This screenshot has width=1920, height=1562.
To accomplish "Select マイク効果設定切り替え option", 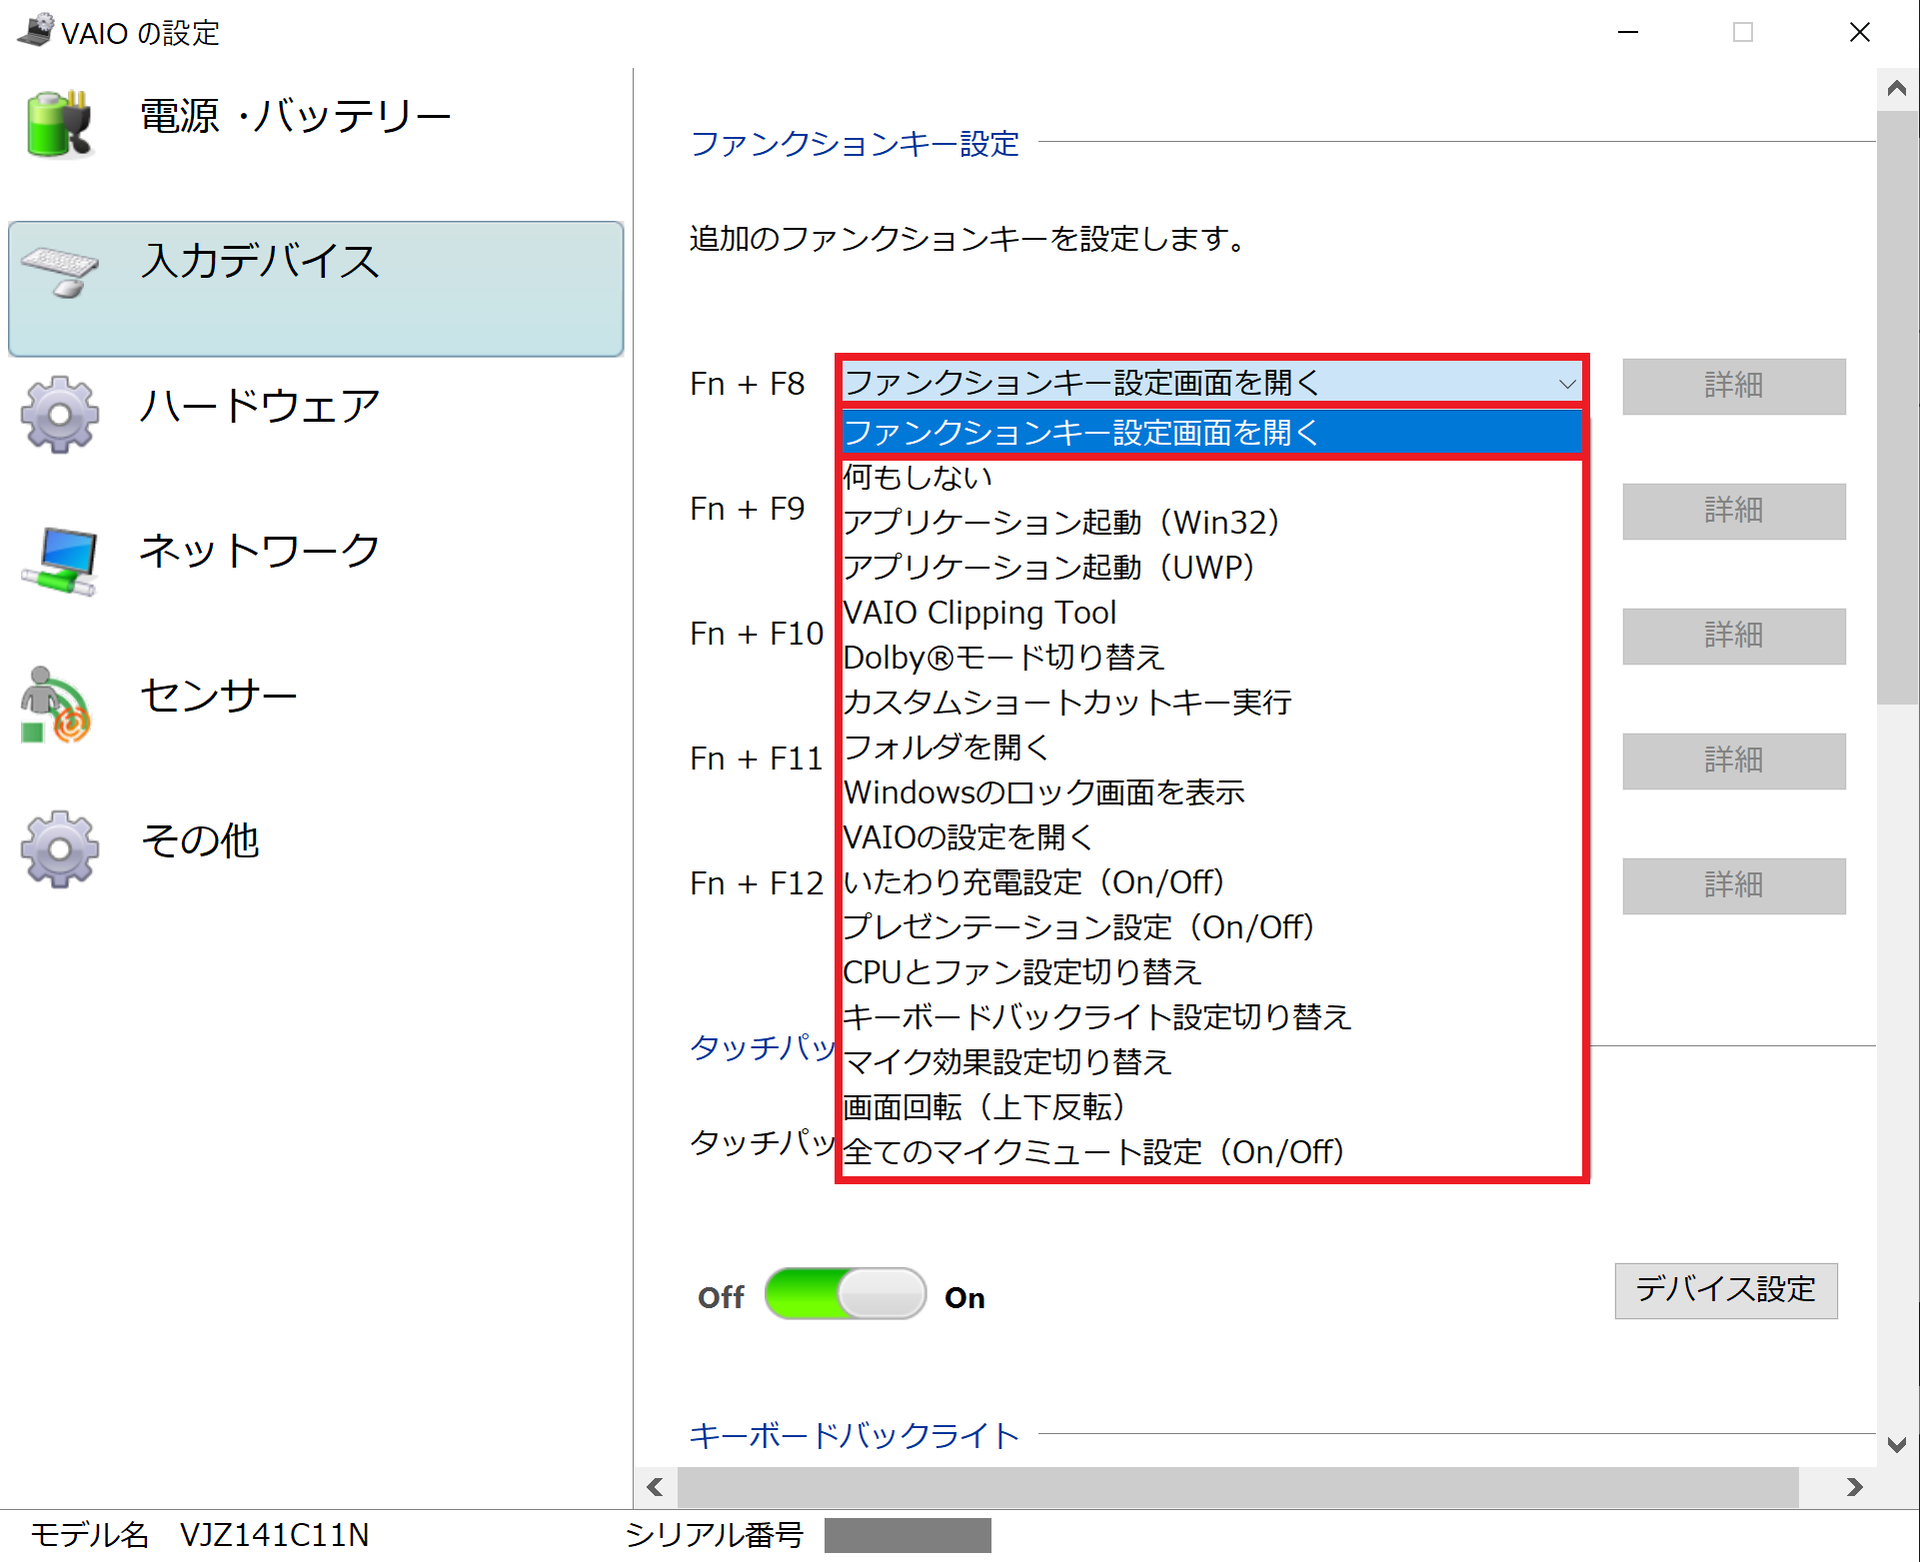I will click(1212, 1062).
